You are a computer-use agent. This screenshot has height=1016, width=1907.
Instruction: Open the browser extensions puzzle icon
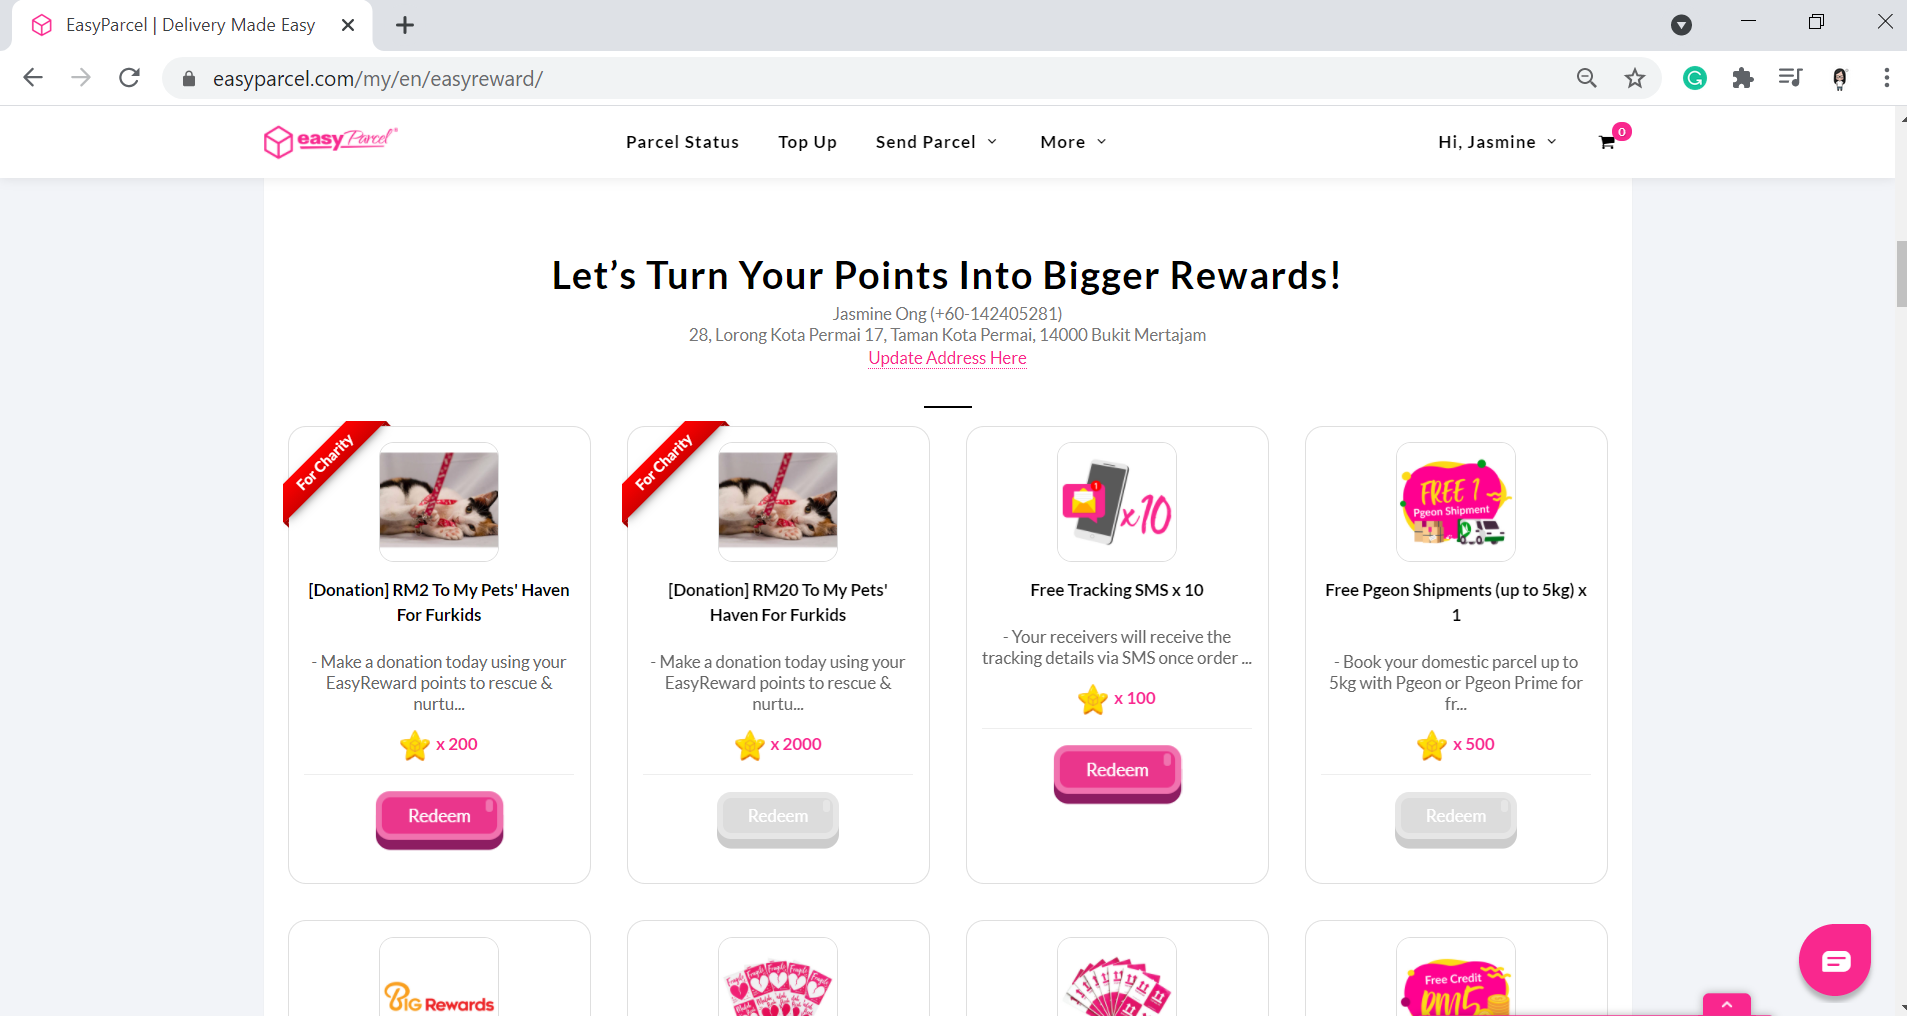[x=1743, y=78]
